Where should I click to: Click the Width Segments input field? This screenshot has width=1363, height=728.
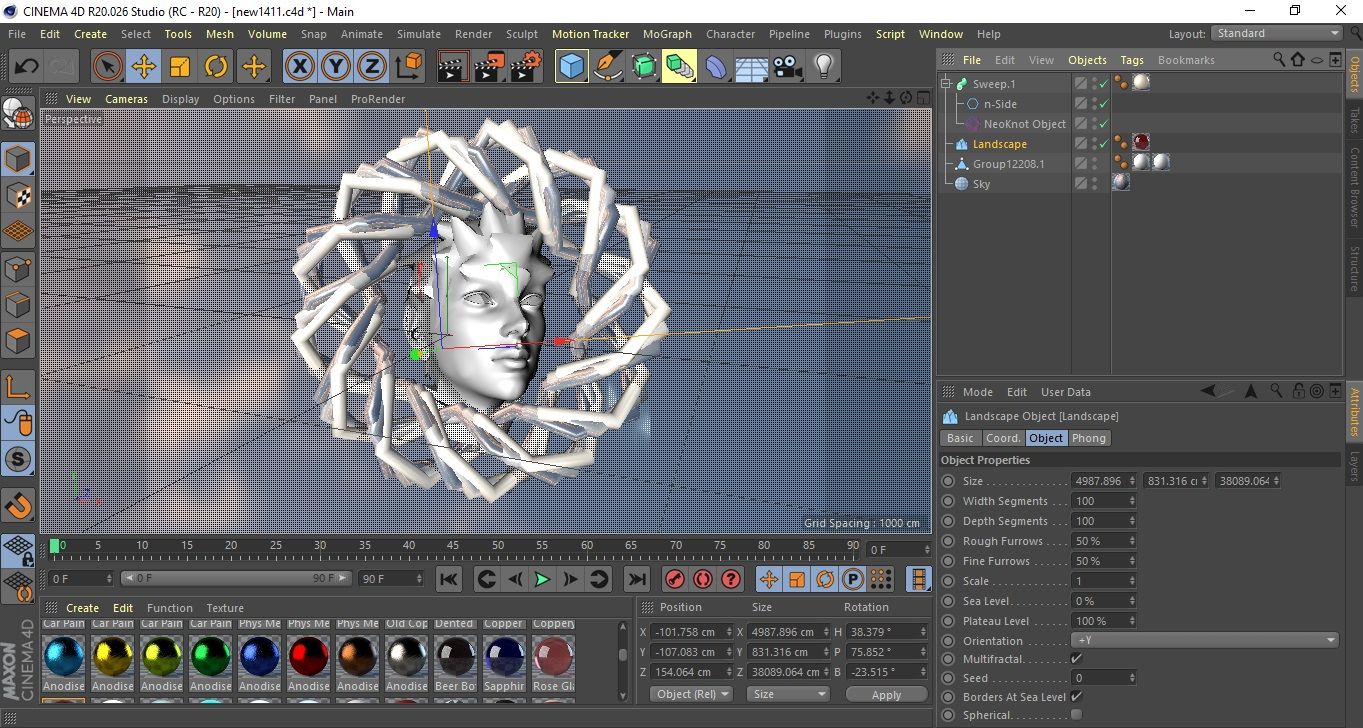click(1100, 501)
